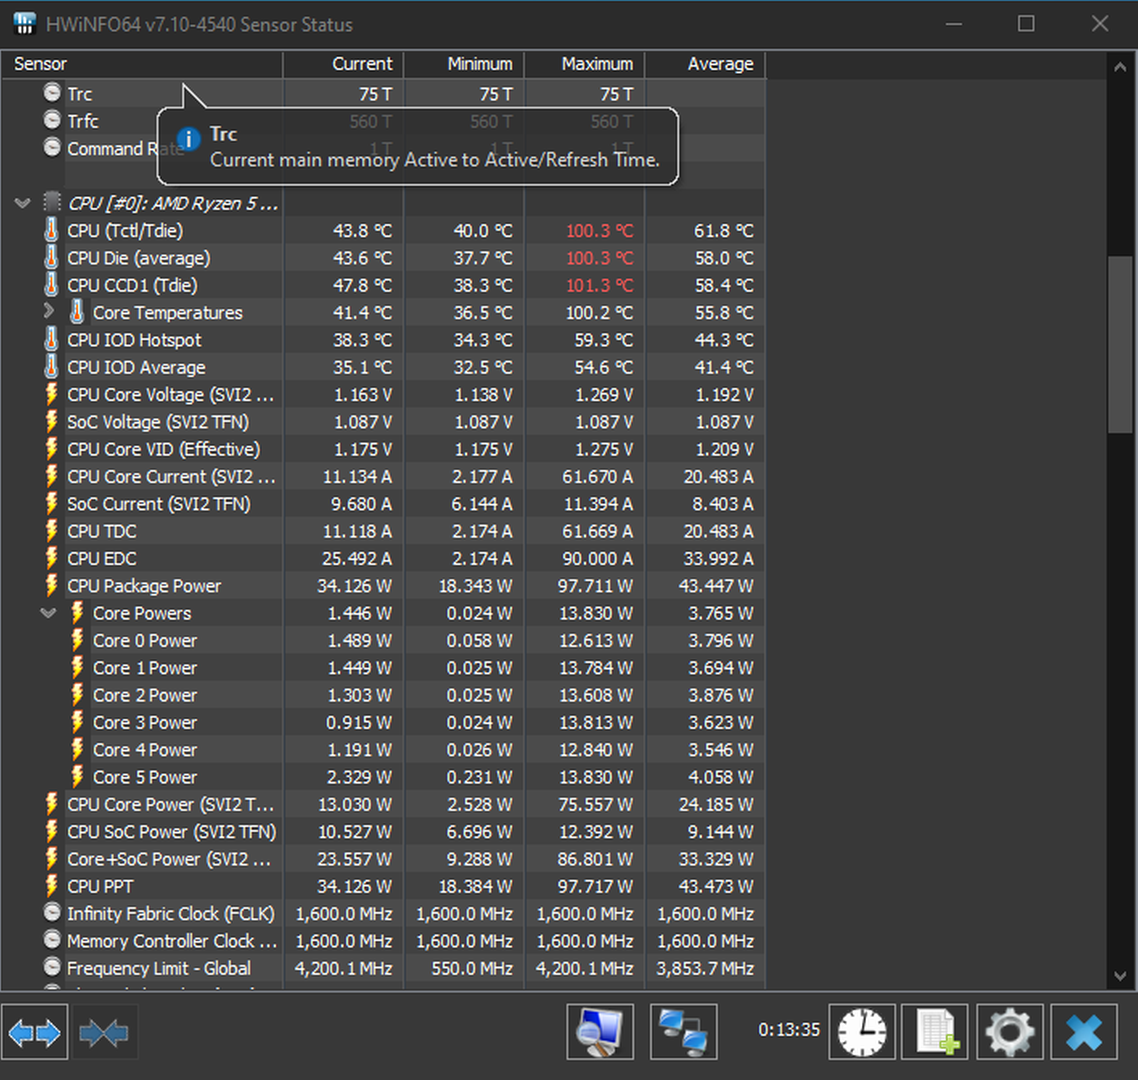
Task: Open the network computers remote icon
Action: coord(683,1032)
